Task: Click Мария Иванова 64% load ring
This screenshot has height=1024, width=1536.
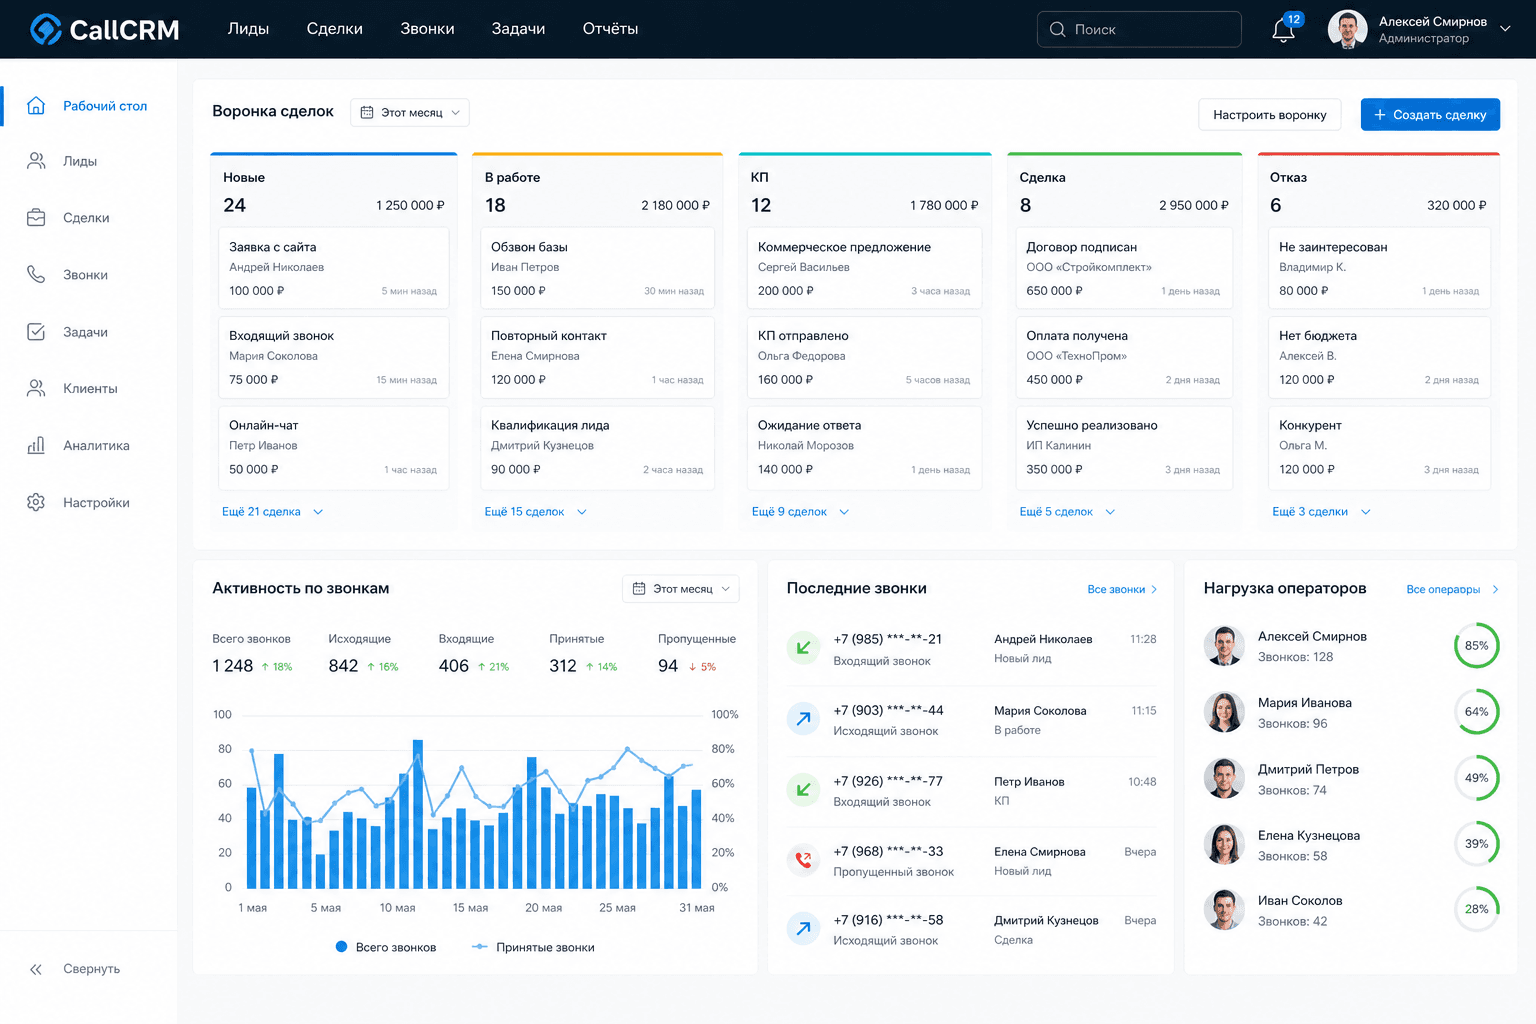Action: [x=1476, y=712]
